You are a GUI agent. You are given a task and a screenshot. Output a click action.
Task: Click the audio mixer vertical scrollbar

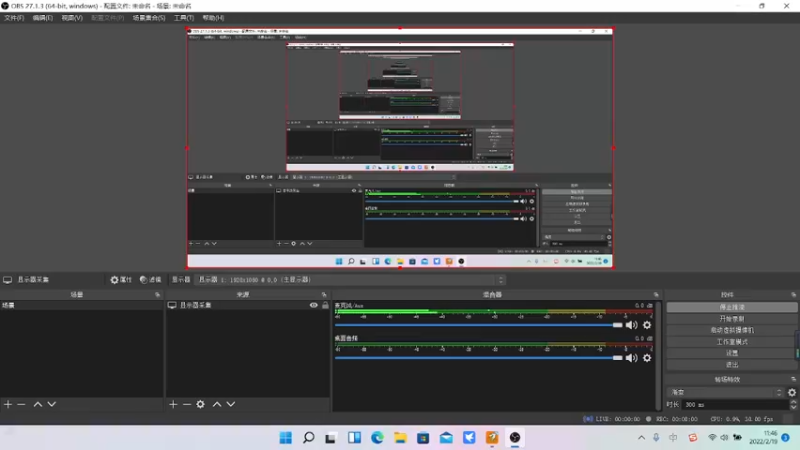pyautogui.click(x=659, y=356)
